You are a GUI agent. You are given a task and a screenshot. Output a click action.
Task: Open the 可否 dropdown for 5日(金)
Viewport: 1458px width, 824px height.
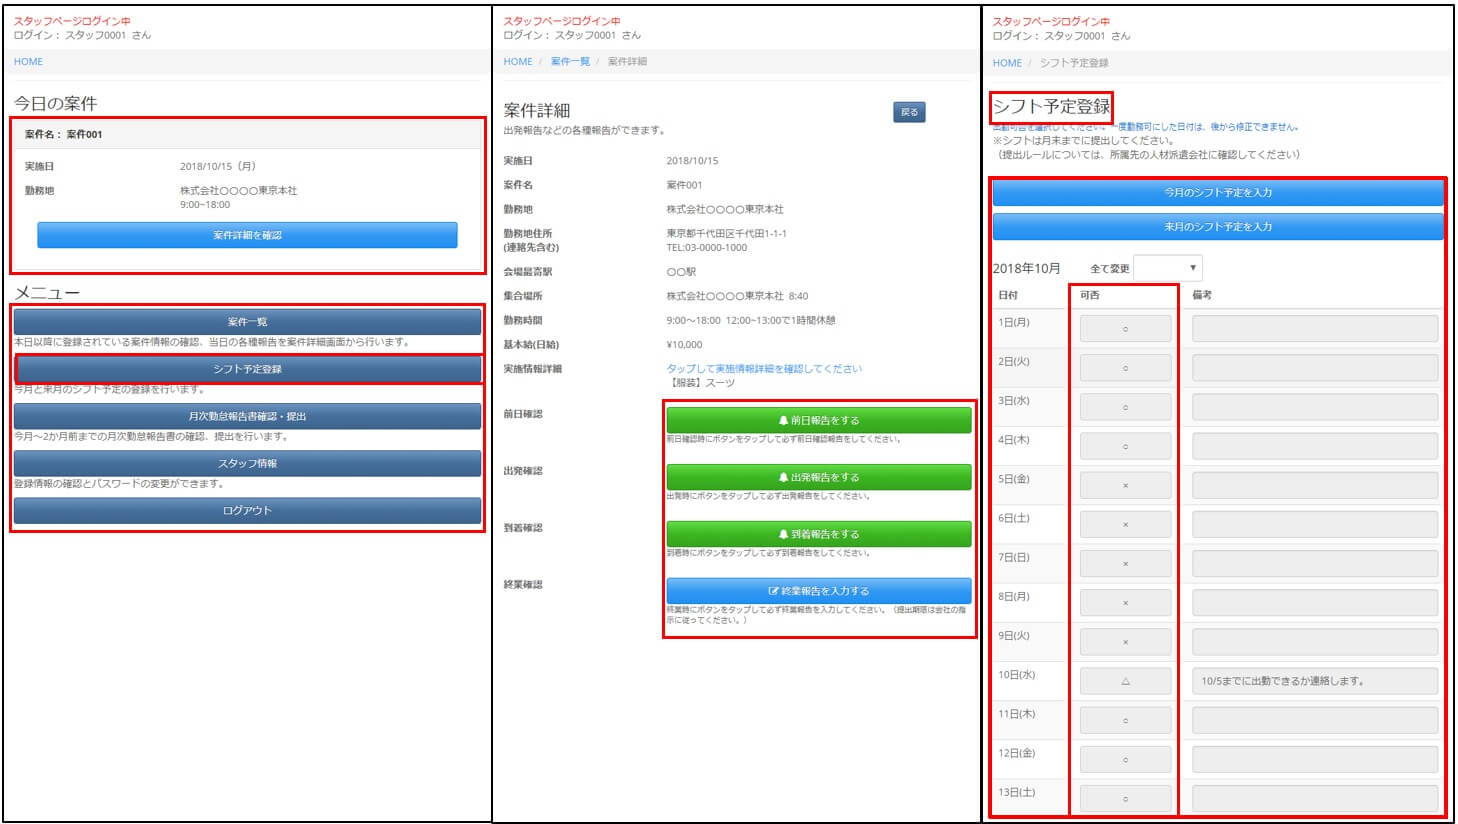click(1125, 485)
